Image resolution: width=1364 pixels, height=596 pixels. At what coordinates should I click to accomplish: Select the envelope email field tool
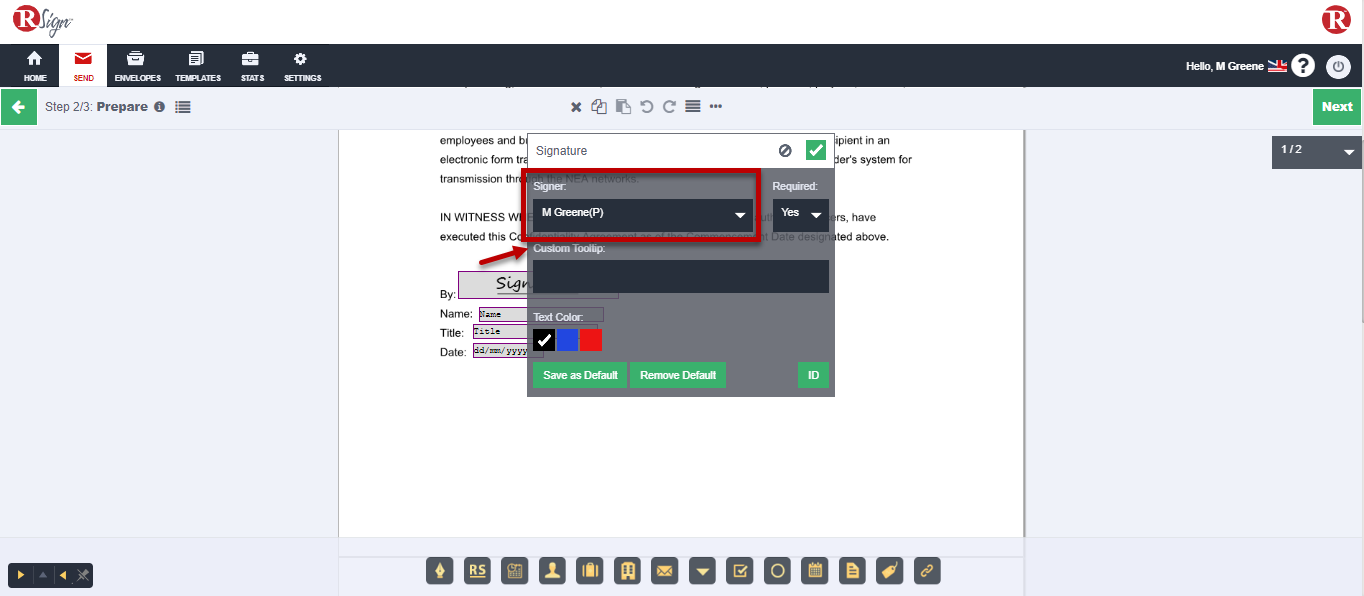pos(664,571)
